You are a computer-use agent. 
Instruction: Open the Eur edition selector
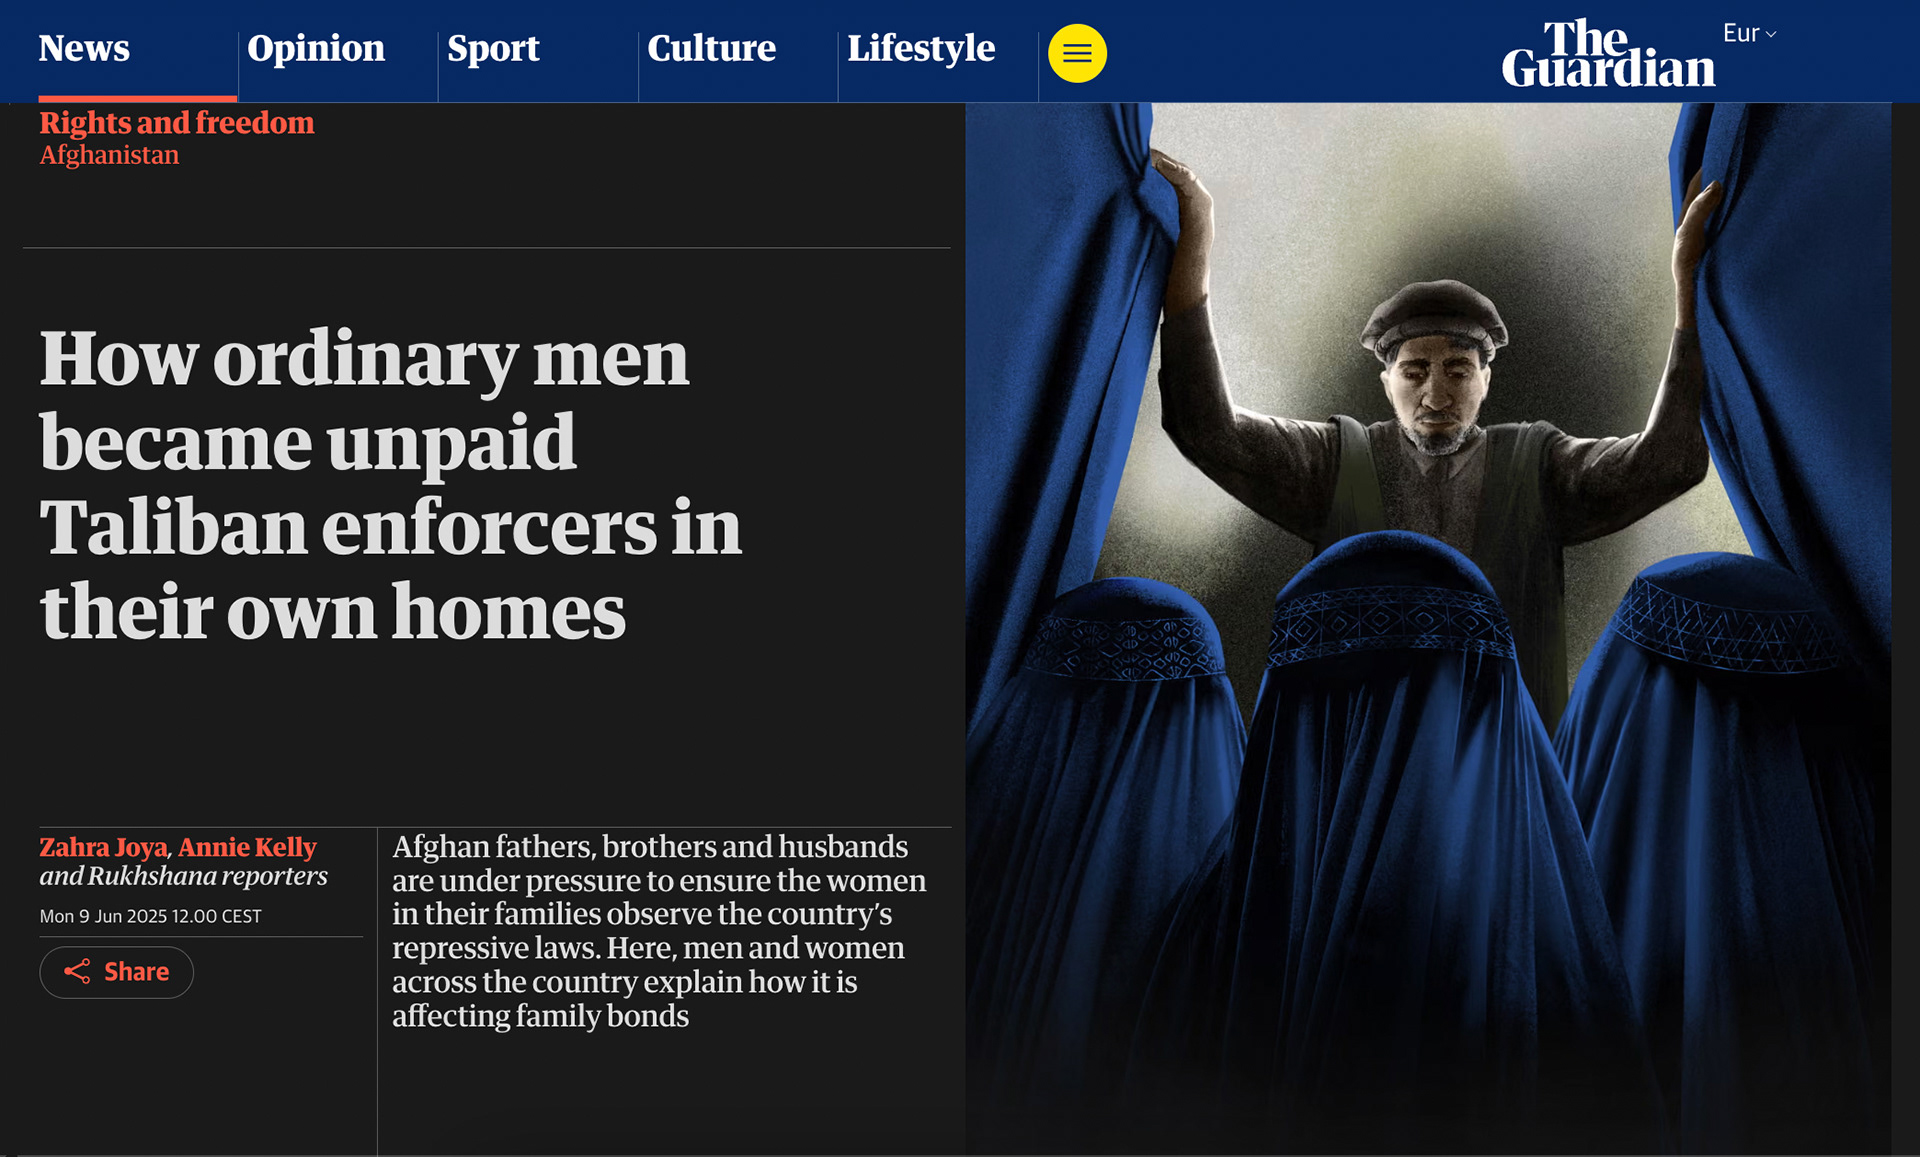1749,33
